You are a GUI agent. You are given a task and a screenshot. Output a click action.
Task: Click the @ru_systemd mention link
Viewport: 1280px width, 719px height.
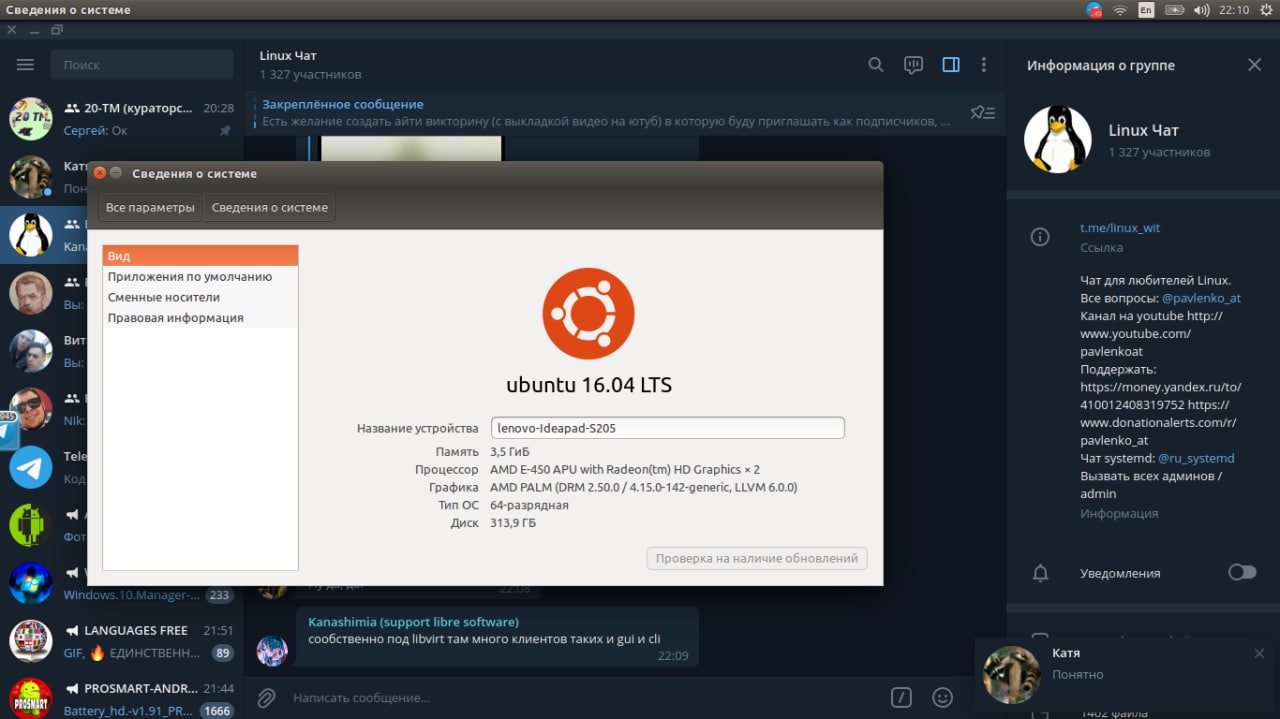1196,458
